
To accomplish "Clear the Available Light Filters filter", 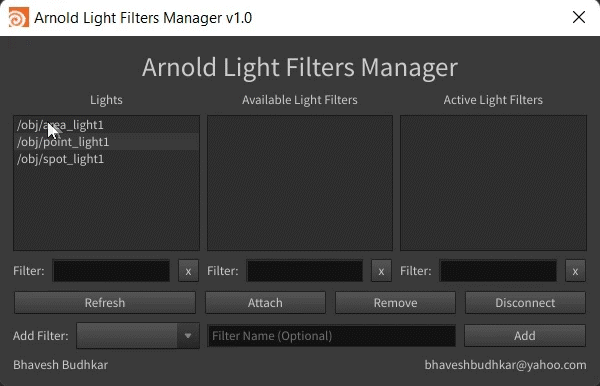I will (x=381, y=271).
